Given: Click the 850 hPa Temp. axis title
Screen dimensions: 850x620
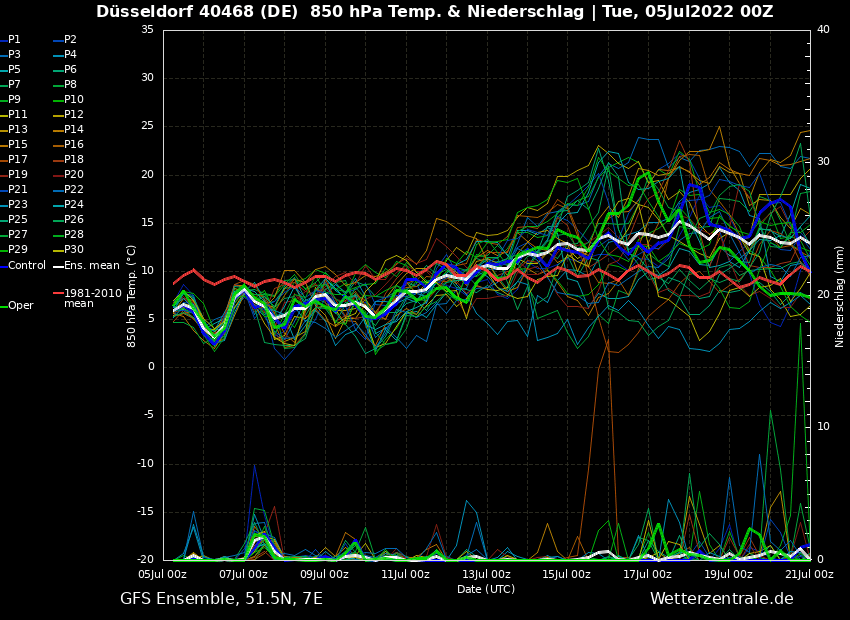Looking at the screenshot, I should pos(132,296).
